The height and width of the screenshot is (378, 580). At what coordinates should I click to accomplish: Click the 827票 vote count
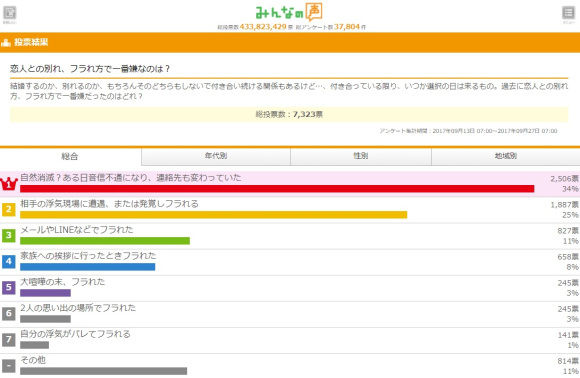point(568,230)
